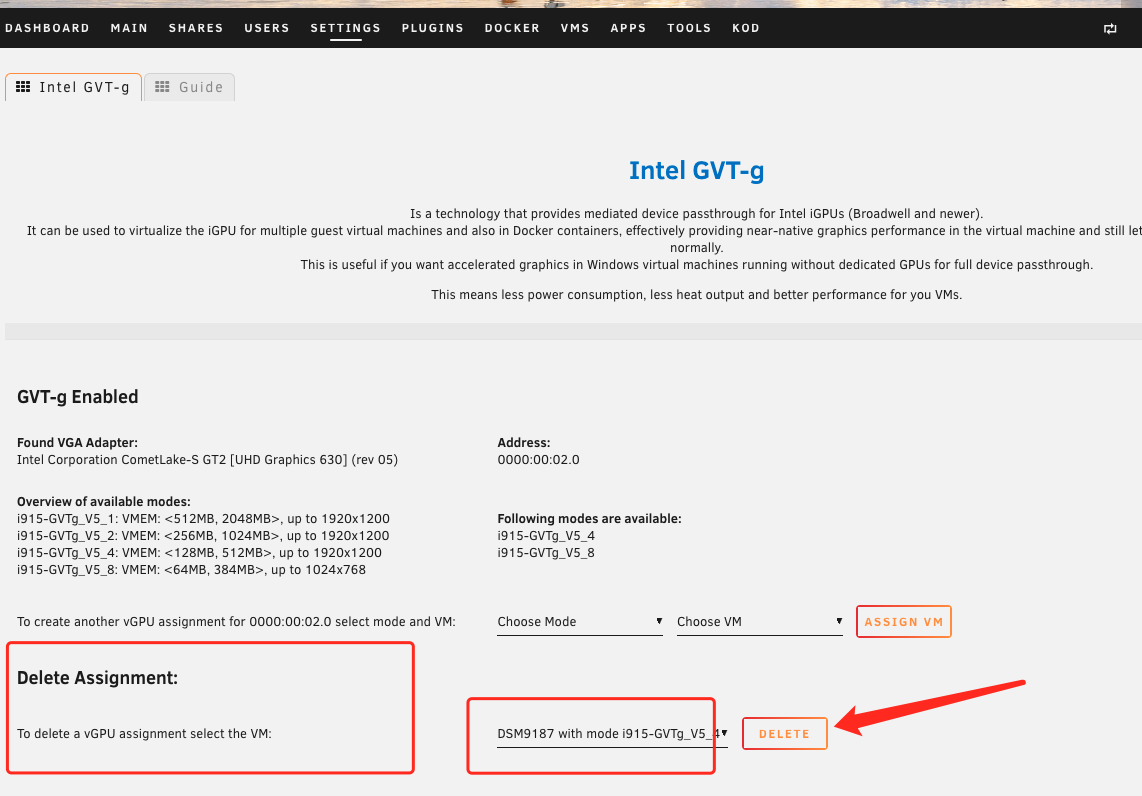The width and height of the screenshot is (1142, 796).
Task: Open the Users page
Action: coord(267,28)
